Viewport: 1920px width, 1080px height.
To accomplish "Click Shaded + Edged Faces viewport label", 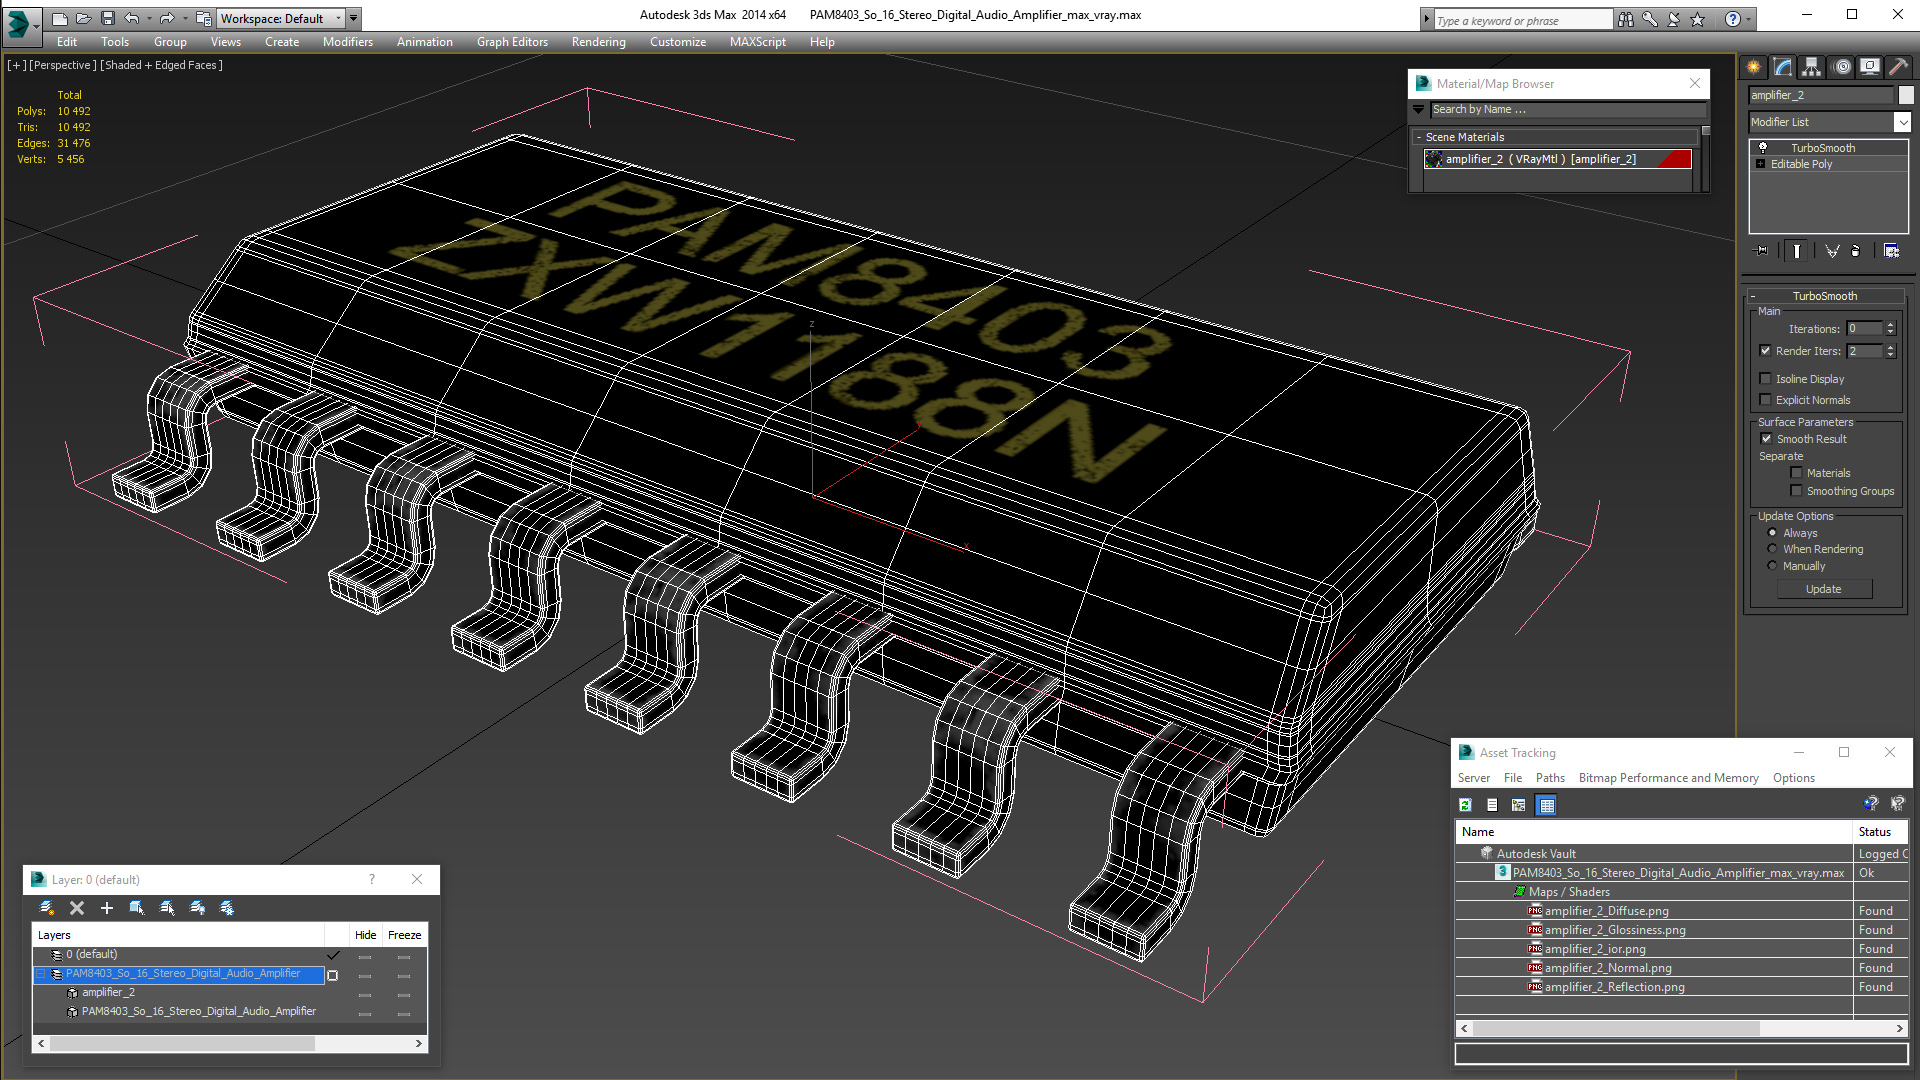I will [x=161, y=65].
